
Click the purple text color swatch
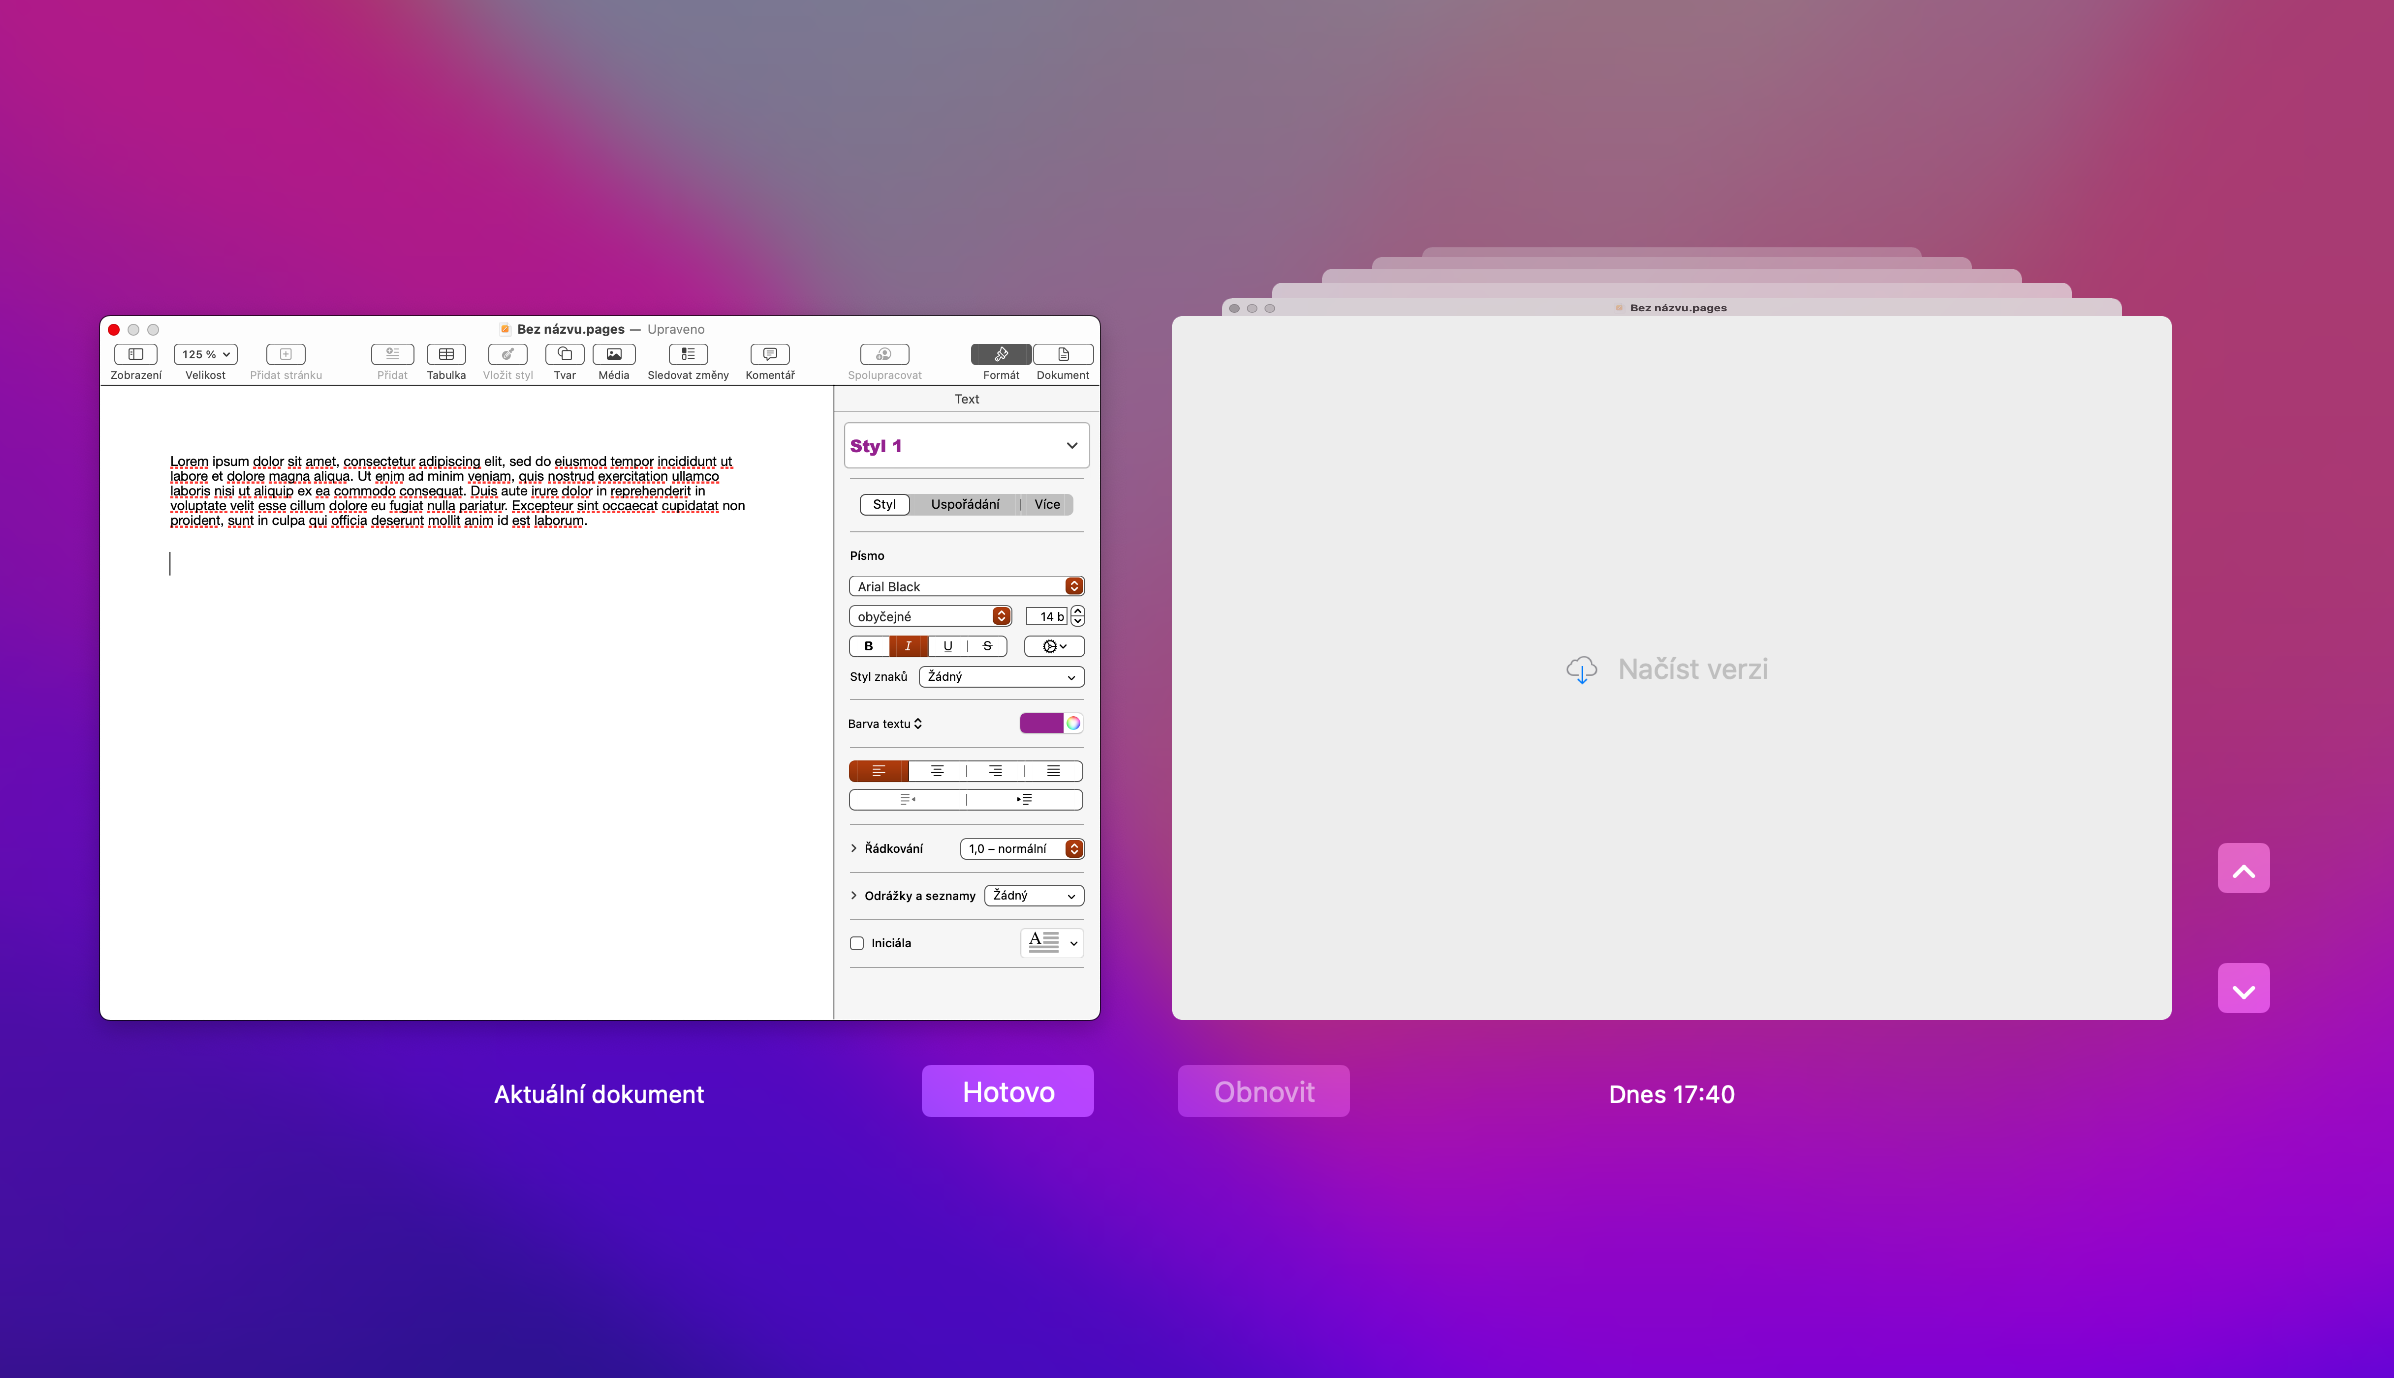(x=1041, y=723)
